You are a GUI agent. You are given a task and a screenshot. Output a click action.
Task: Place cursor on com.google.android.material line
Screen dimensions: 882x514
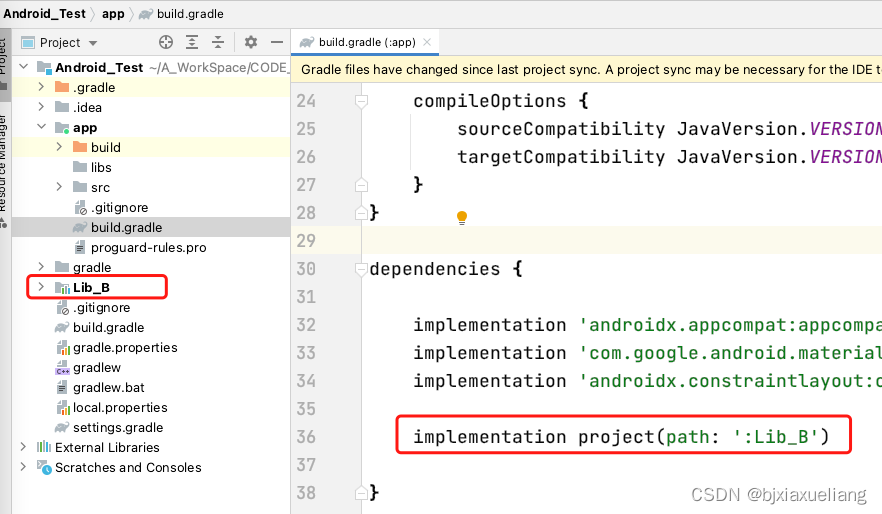point(647,353)
